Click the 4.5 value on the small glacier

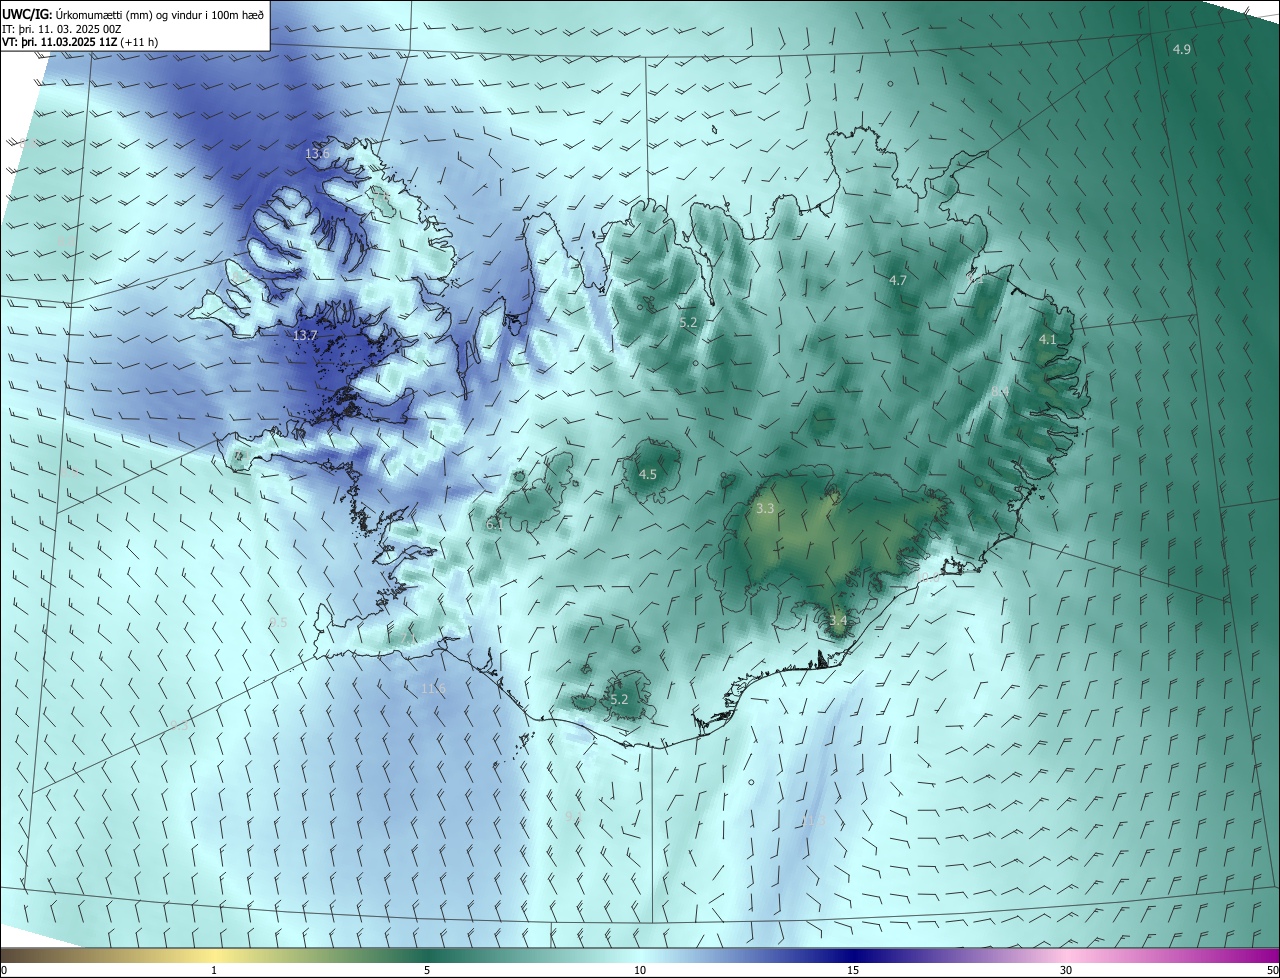coord(648,474)
